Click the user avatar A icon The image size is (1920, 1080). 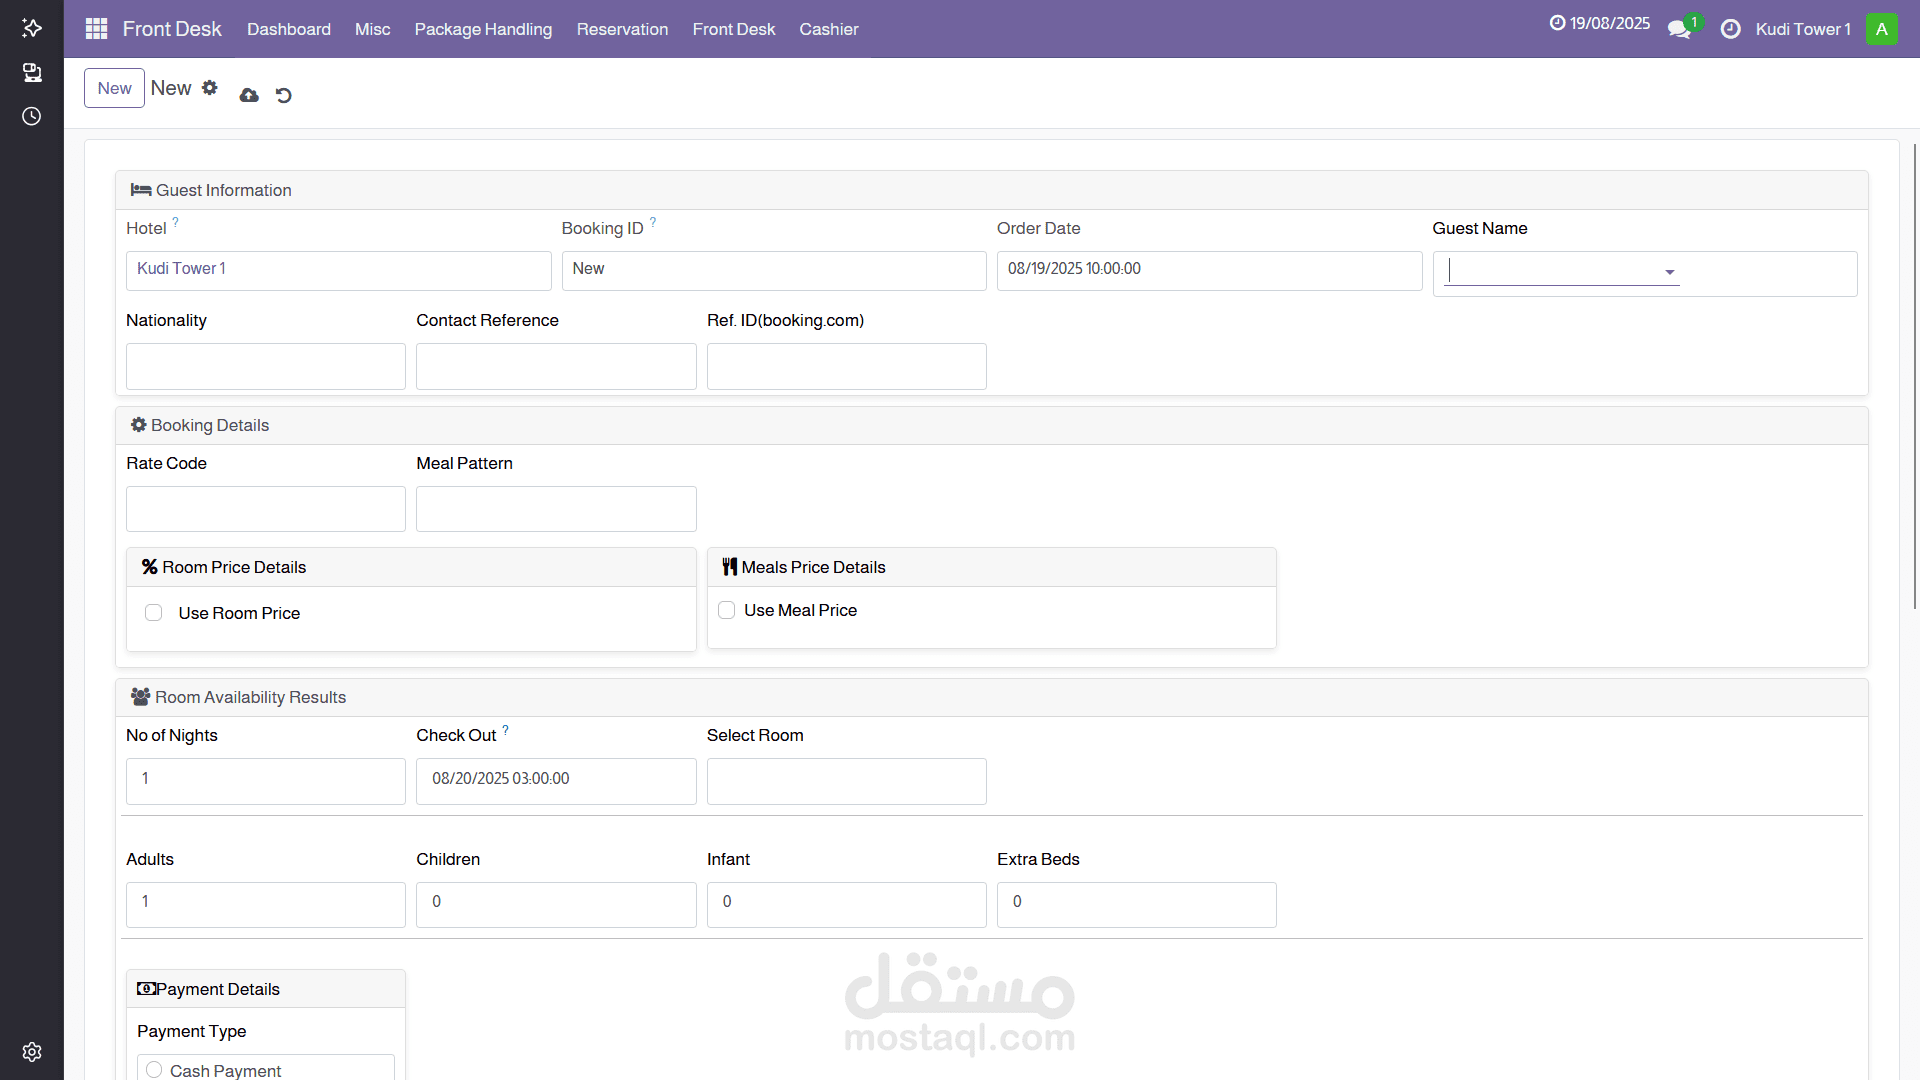[x=1881, y=29]
